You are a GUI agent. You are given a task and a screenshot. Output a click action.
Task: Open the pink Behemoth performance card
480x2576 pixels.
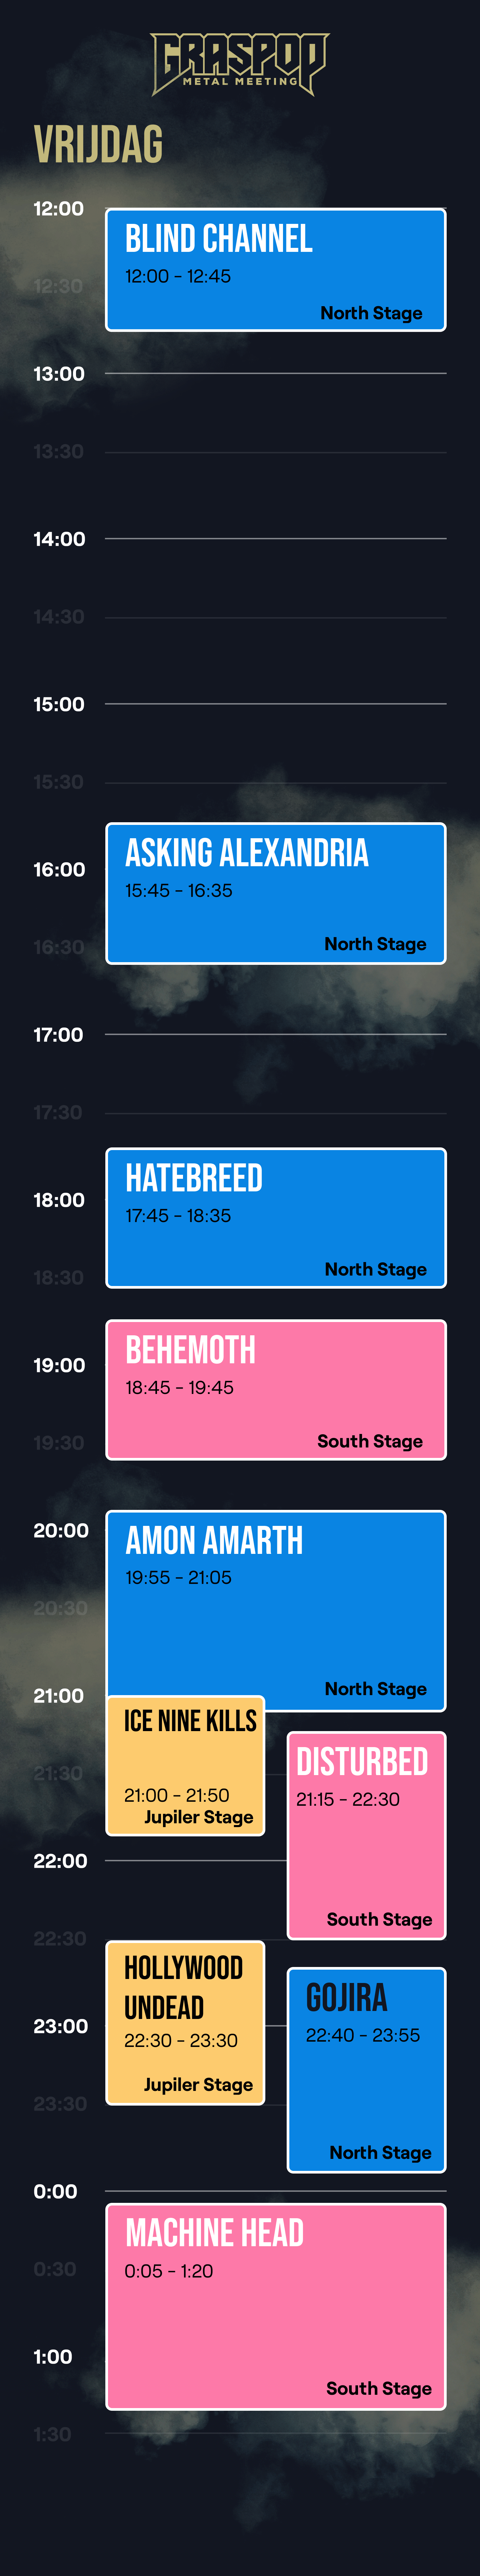tap(276, 1390)
